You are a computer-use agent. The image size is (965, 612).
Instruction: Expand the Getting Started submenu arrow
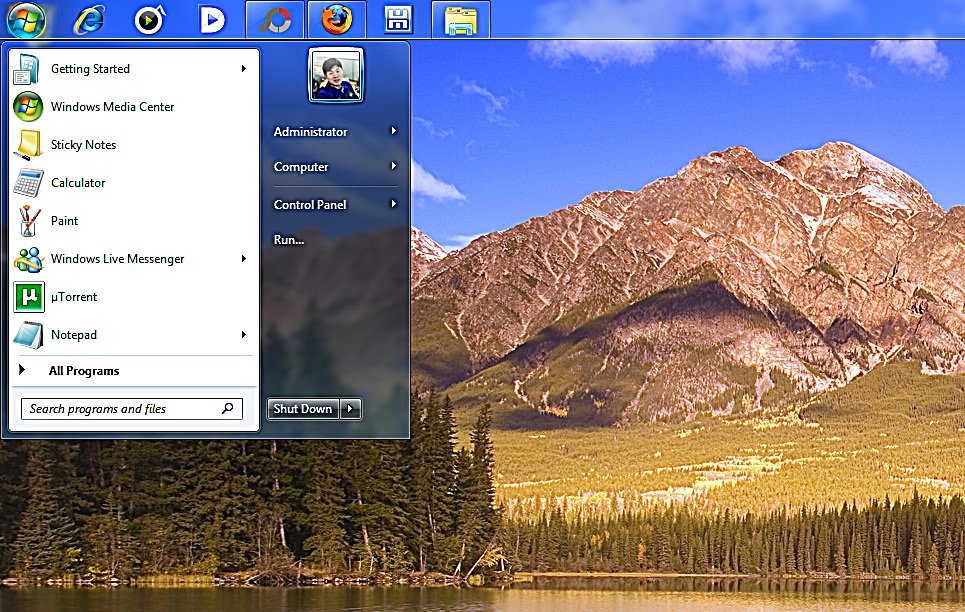tap(244, 69)
